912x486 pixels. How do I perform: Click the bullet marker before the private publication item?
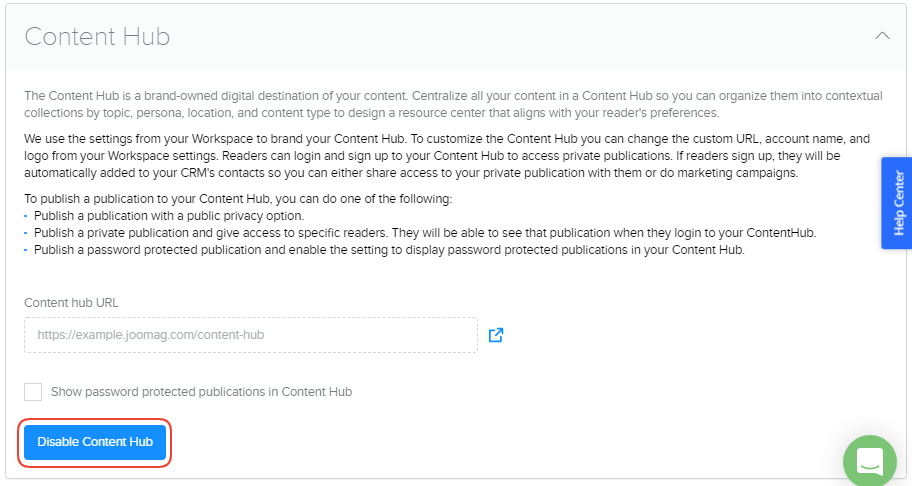coord(27,233)
